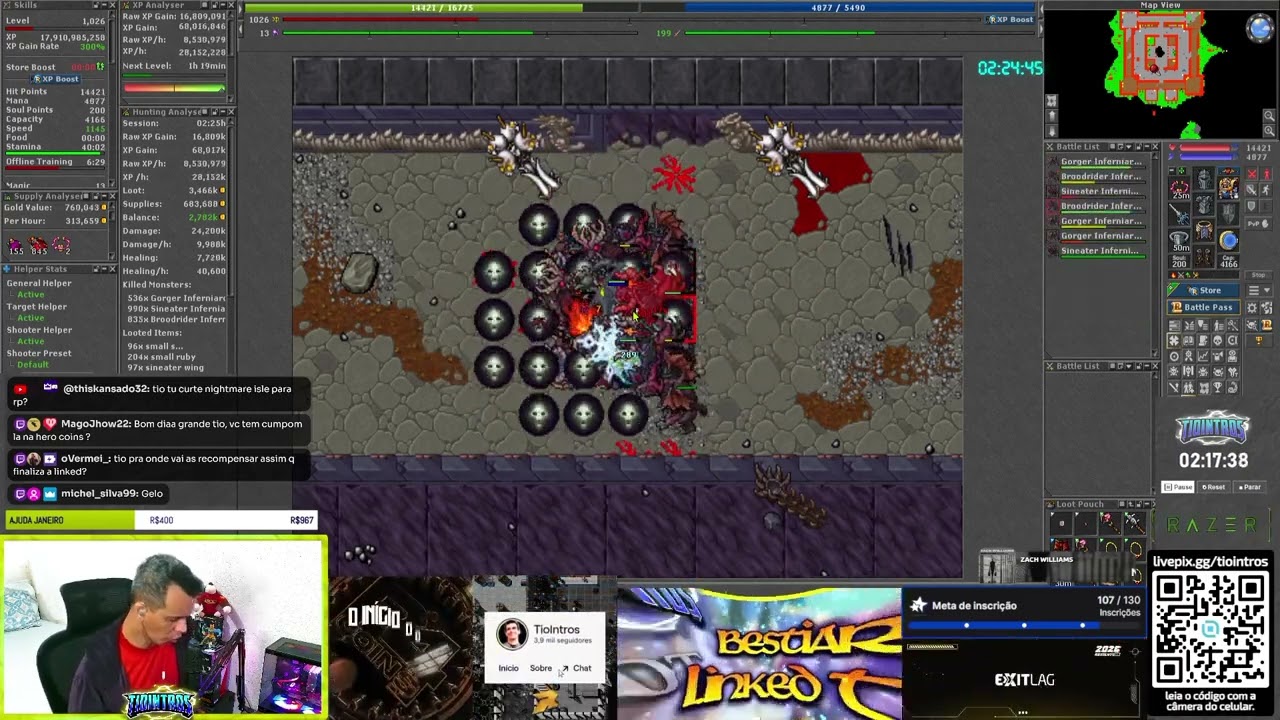Select the weapon slot with the sword
This screenshot has width=1280, height=720.
(1180, 213)
